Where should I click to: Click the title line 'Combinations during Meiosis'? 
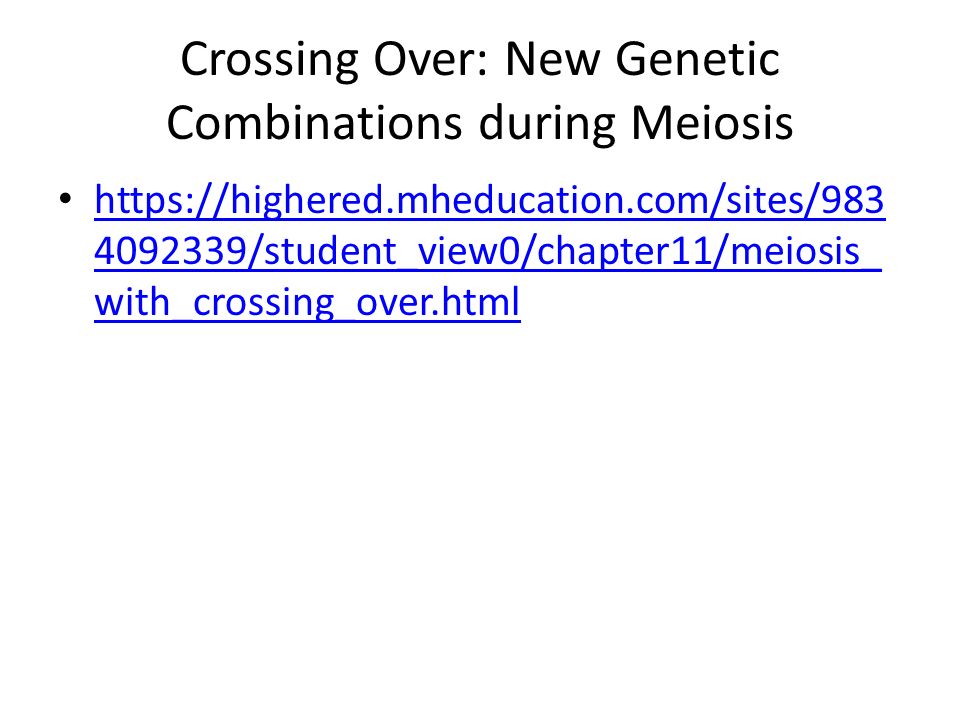tap(480, 123)
